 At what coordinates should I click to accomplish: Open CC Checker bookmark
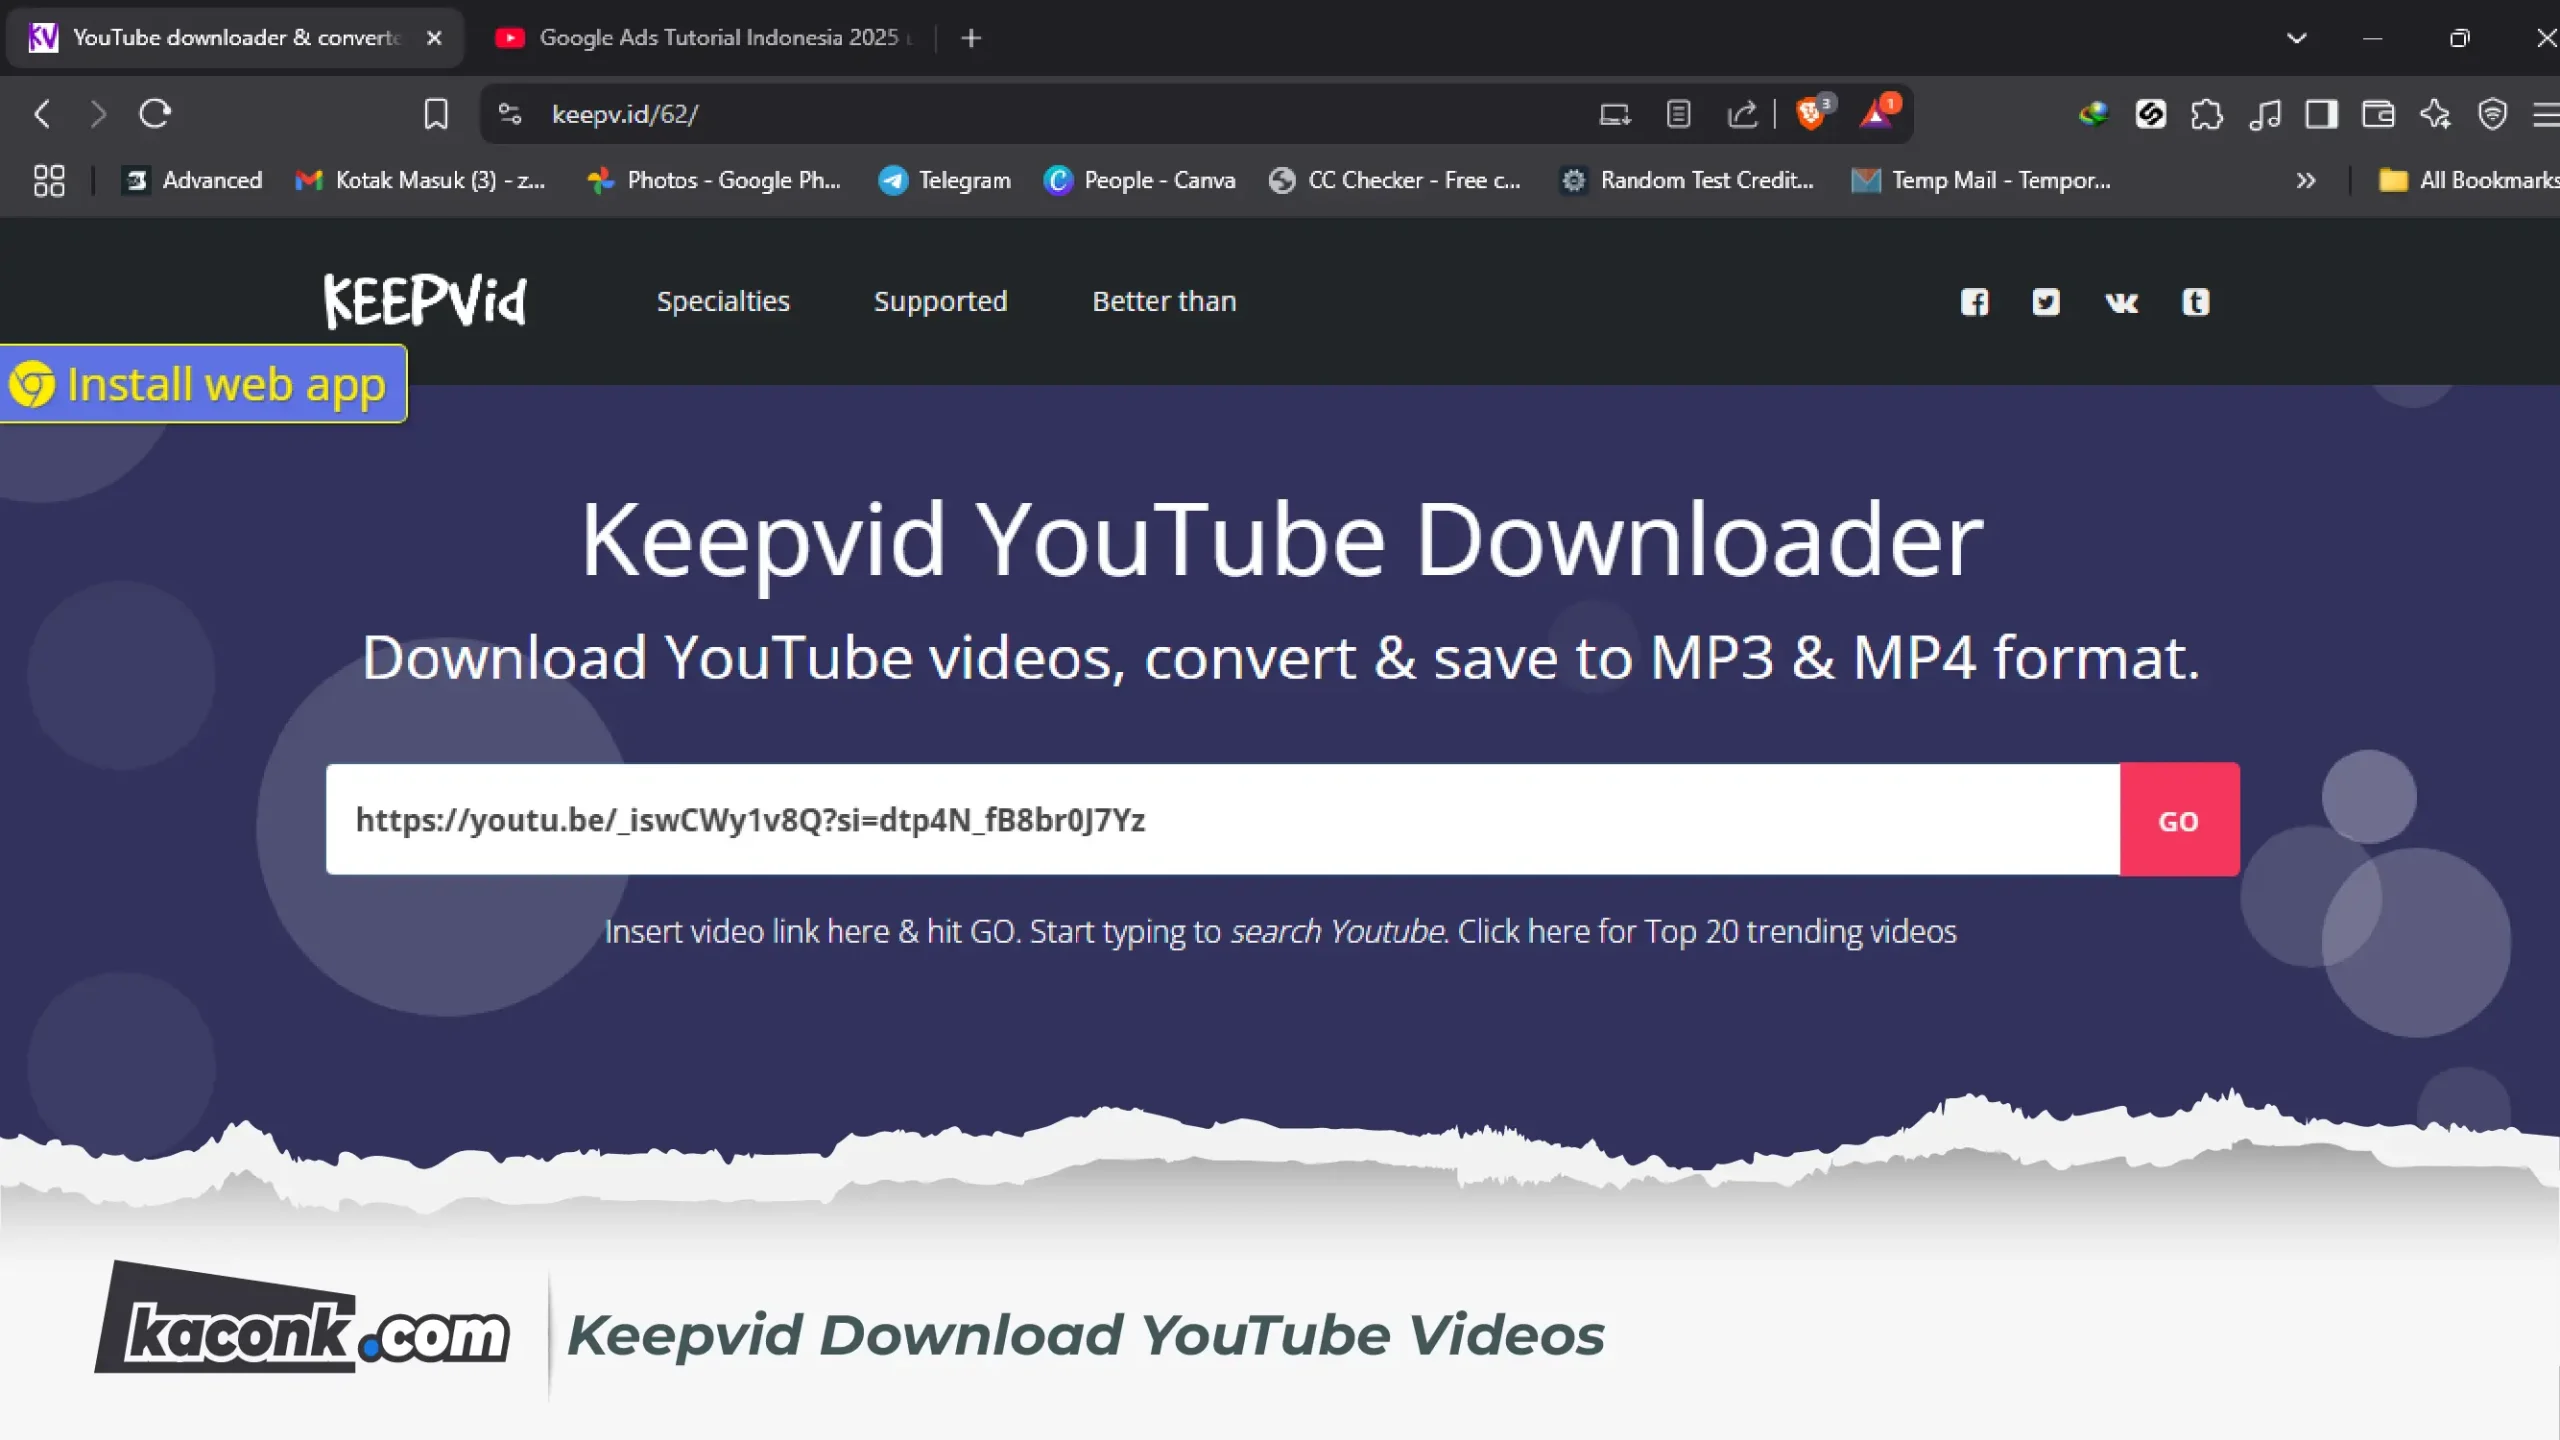click(1395, 181)
